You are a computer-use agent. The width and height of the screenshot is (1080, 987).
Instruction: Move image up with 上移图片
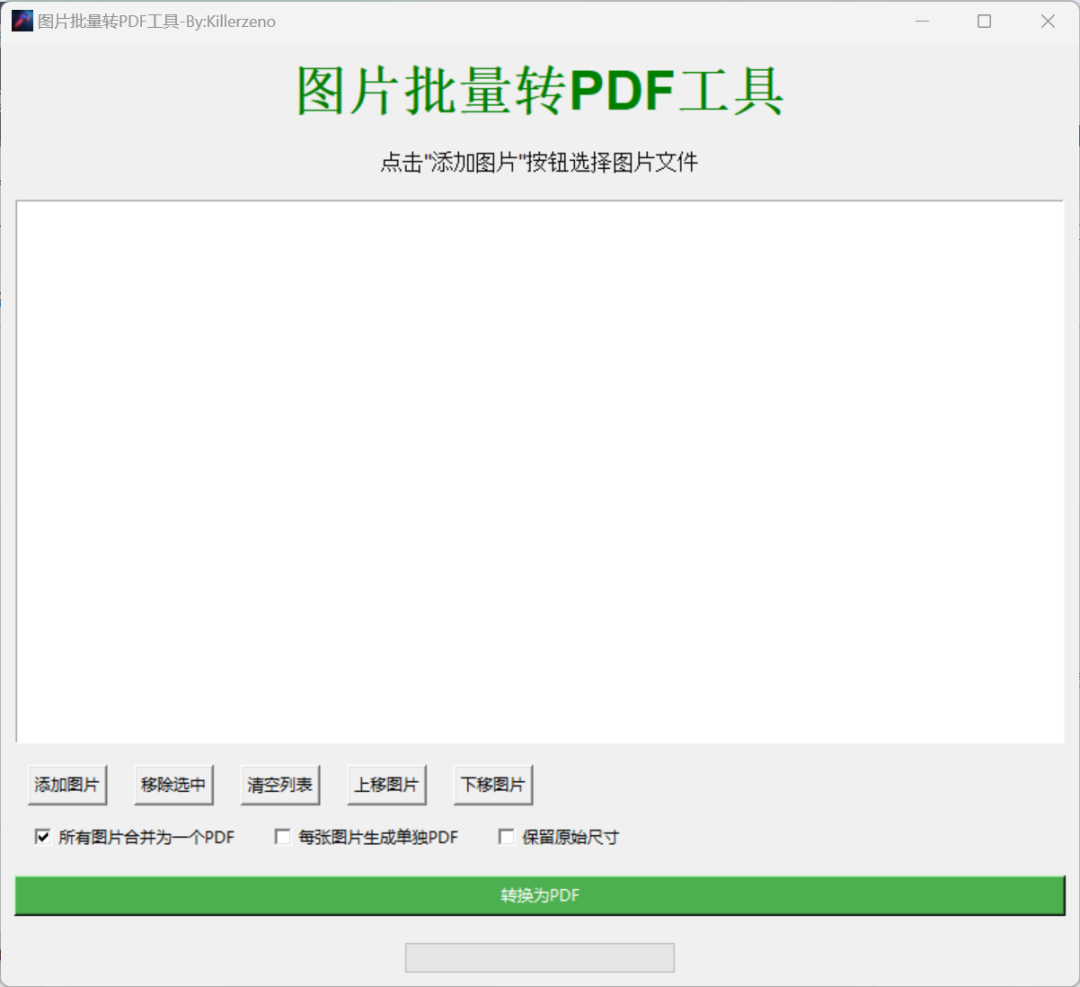[386, 785]
